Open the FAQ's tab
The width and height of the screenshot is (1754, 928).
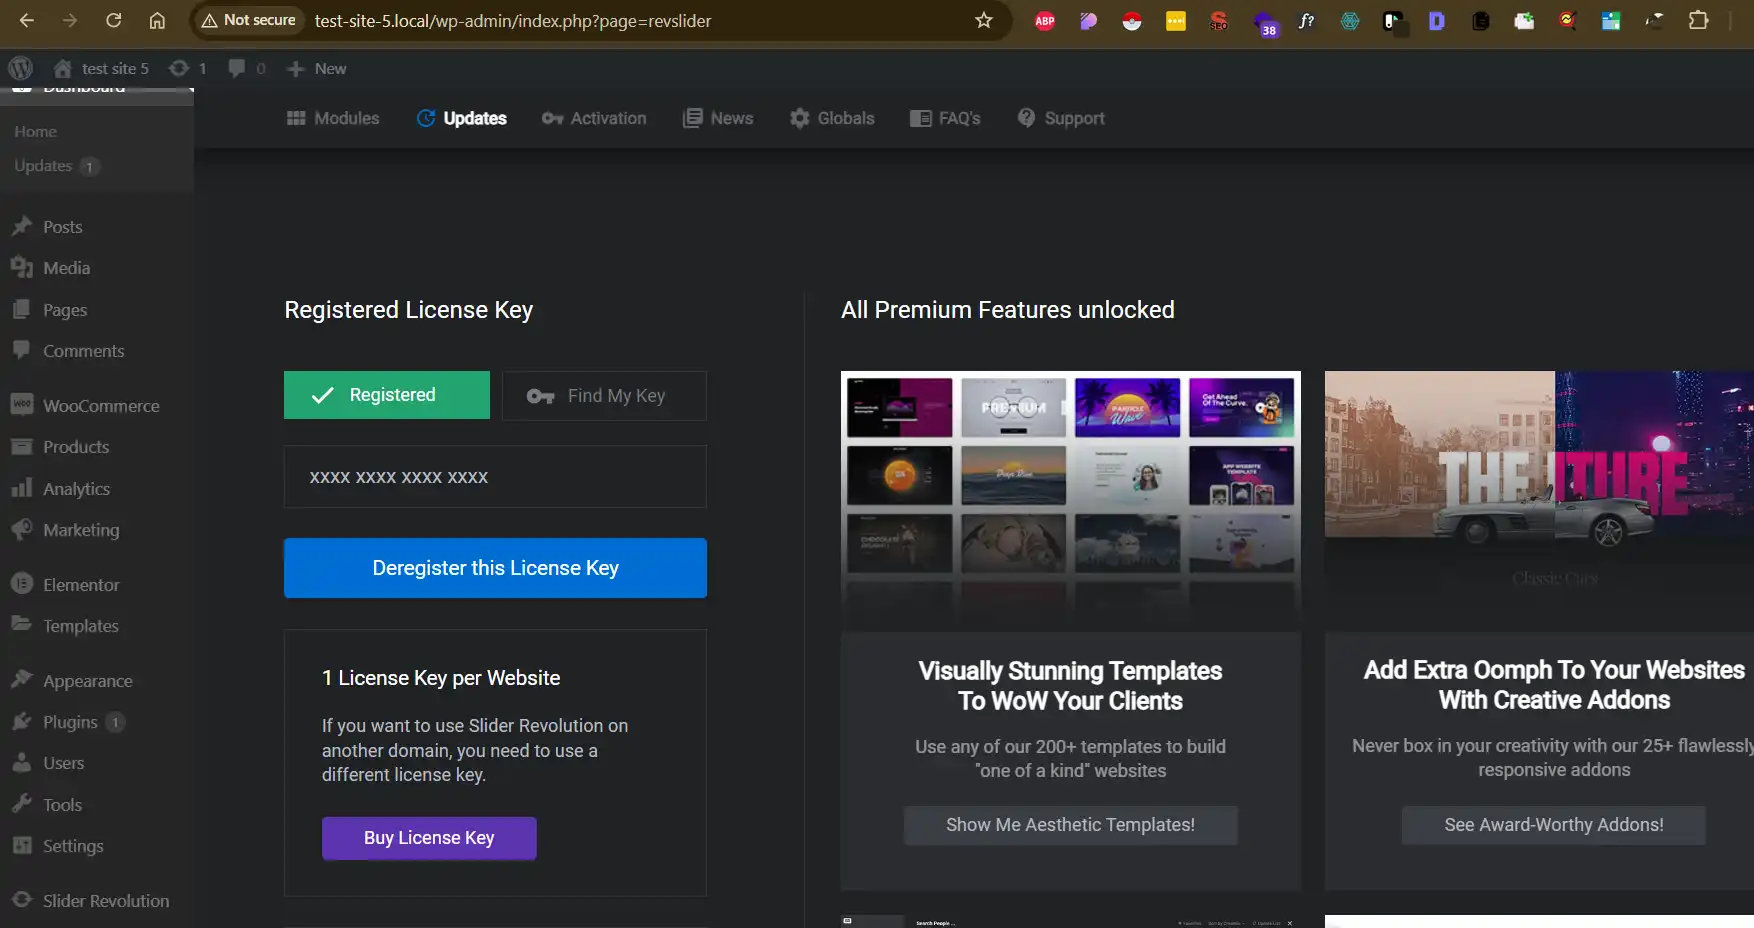[x=945, y=118]
